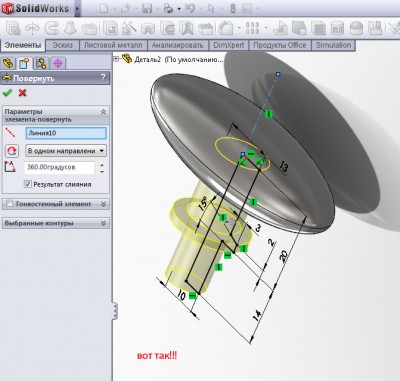Toggle the Результат слияния checkbox
The width and height of the screenshot is (400, 381).
[x=28, y=184]
